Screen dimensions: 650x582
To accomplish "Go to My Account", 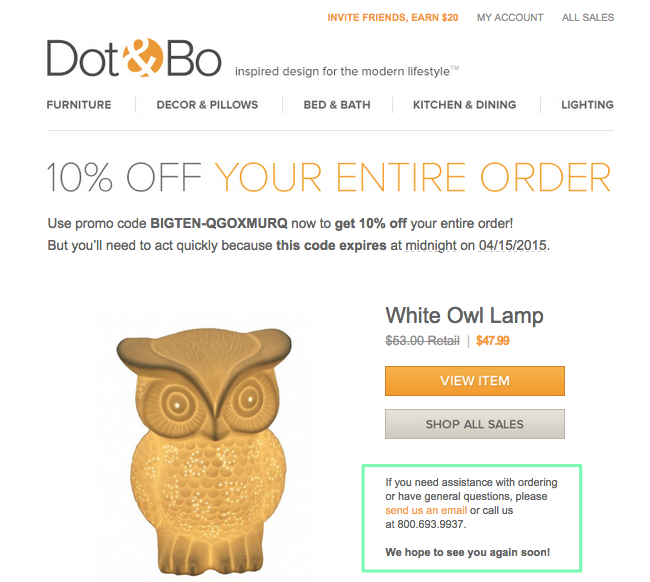I will (x=510, y=17).
